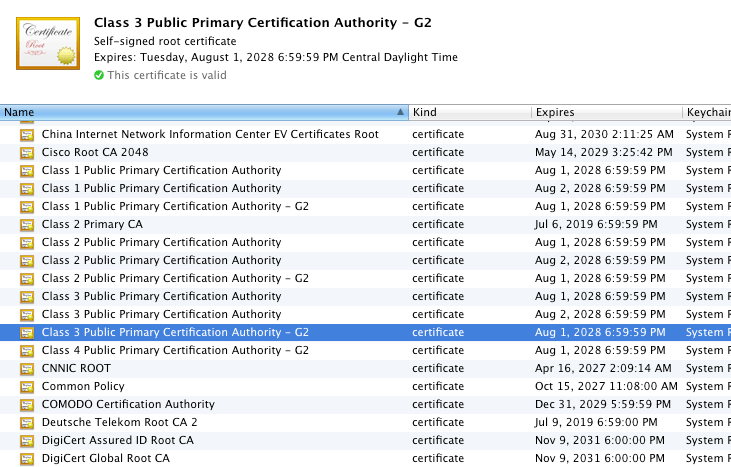Viewport: 731px width, 467px height.
Task: Select the 'CNNIC ROOT' name text
Action: coord(76,368)
